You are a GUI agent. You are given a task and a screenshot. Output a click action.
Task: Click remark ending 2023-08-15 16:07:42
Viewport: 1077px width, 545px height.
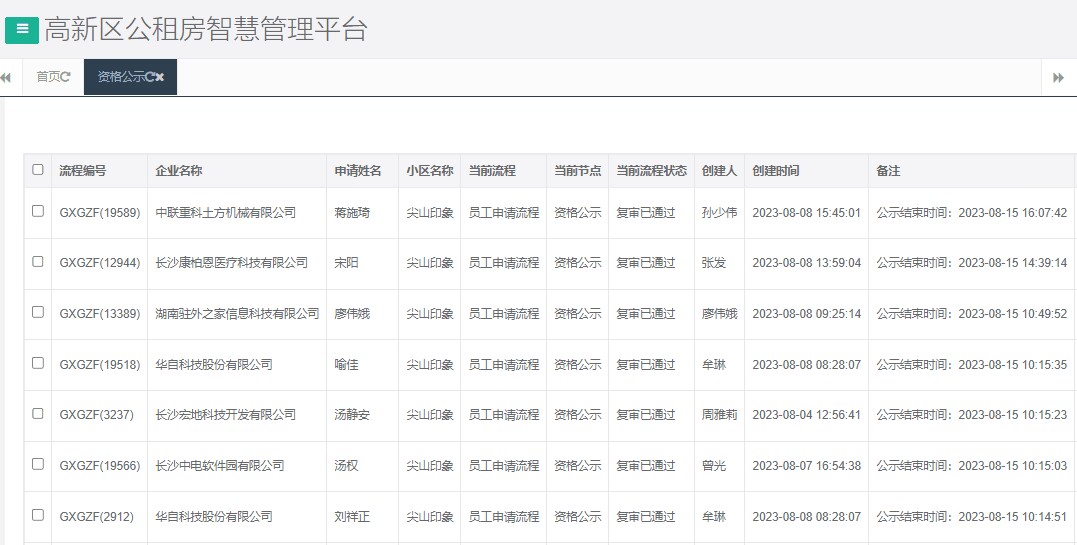point(972,213)
